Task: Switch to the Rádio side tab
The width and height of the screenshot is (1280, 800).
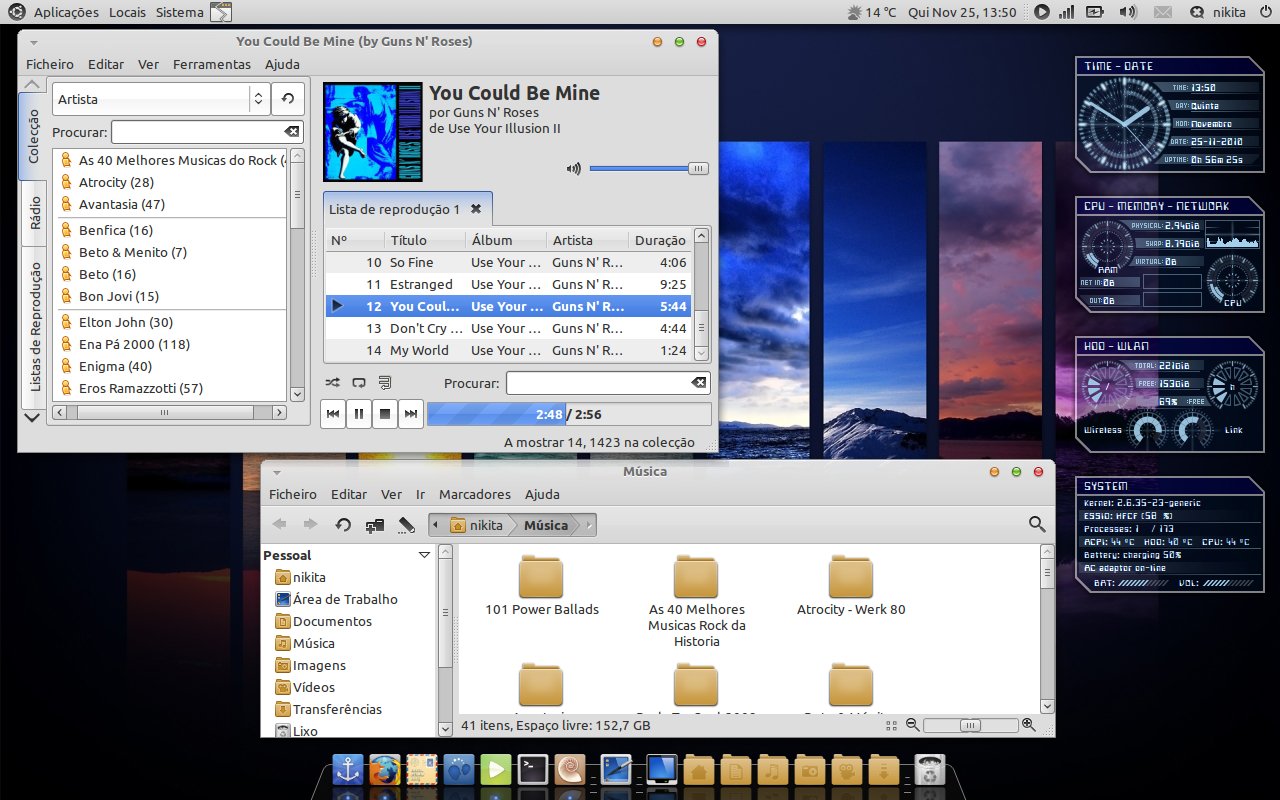Action: (x=33, y=213)
